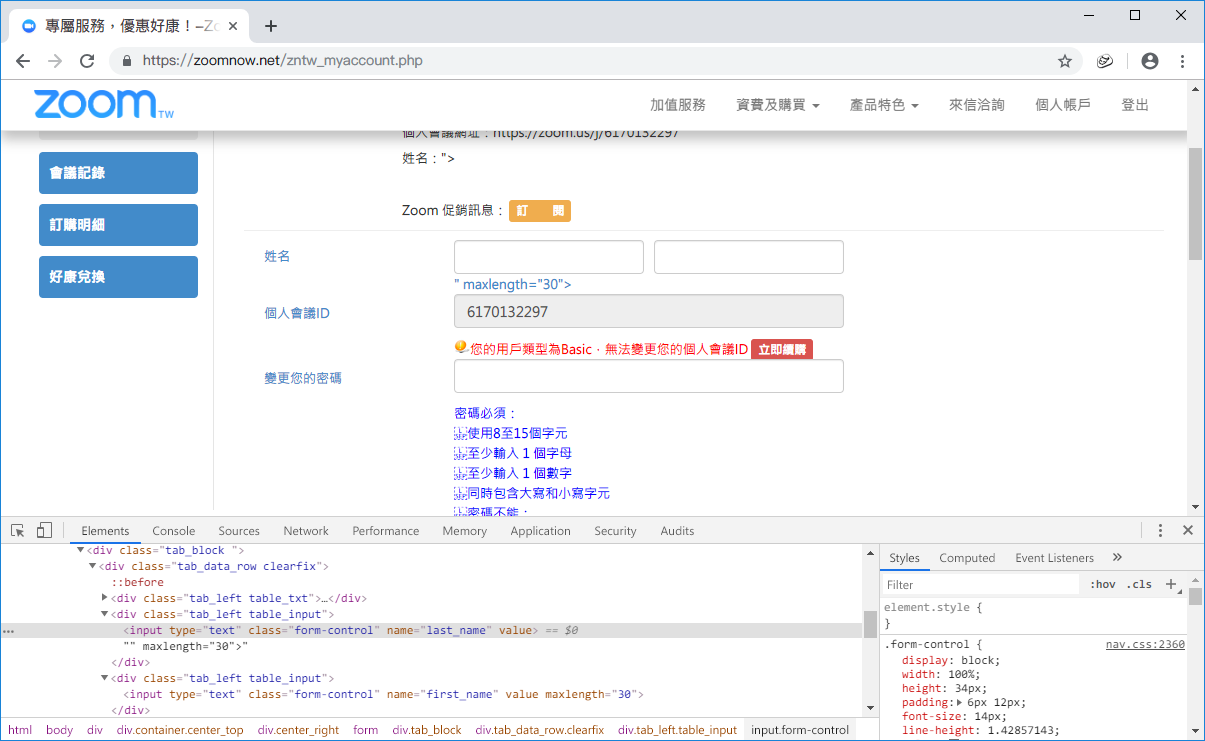Open a new browser tab
Viewport: 1205px width, 741px height.
(270, 26)
